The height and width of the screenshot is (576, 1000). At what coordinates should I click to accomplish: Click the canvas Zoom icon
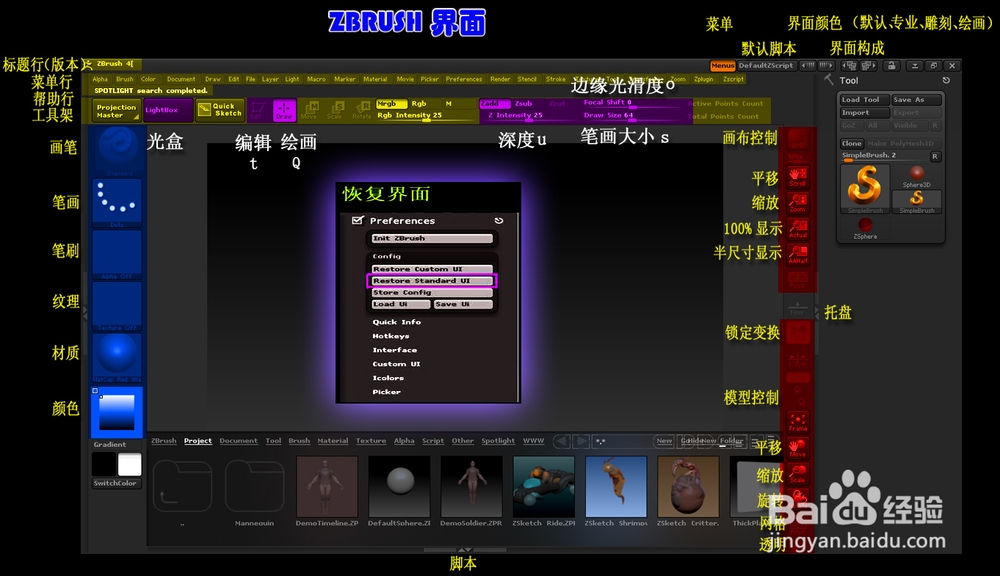click(x=798, y=203)
